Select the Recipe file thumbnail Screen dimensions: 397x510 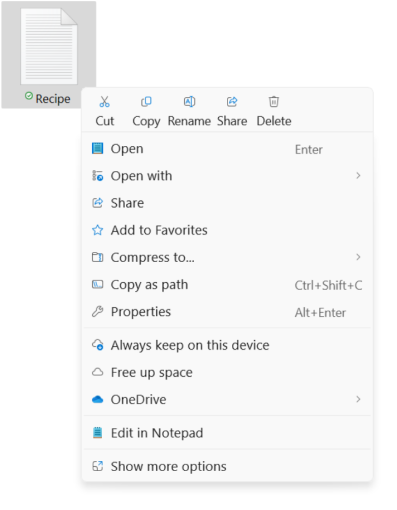coord(49,46)
